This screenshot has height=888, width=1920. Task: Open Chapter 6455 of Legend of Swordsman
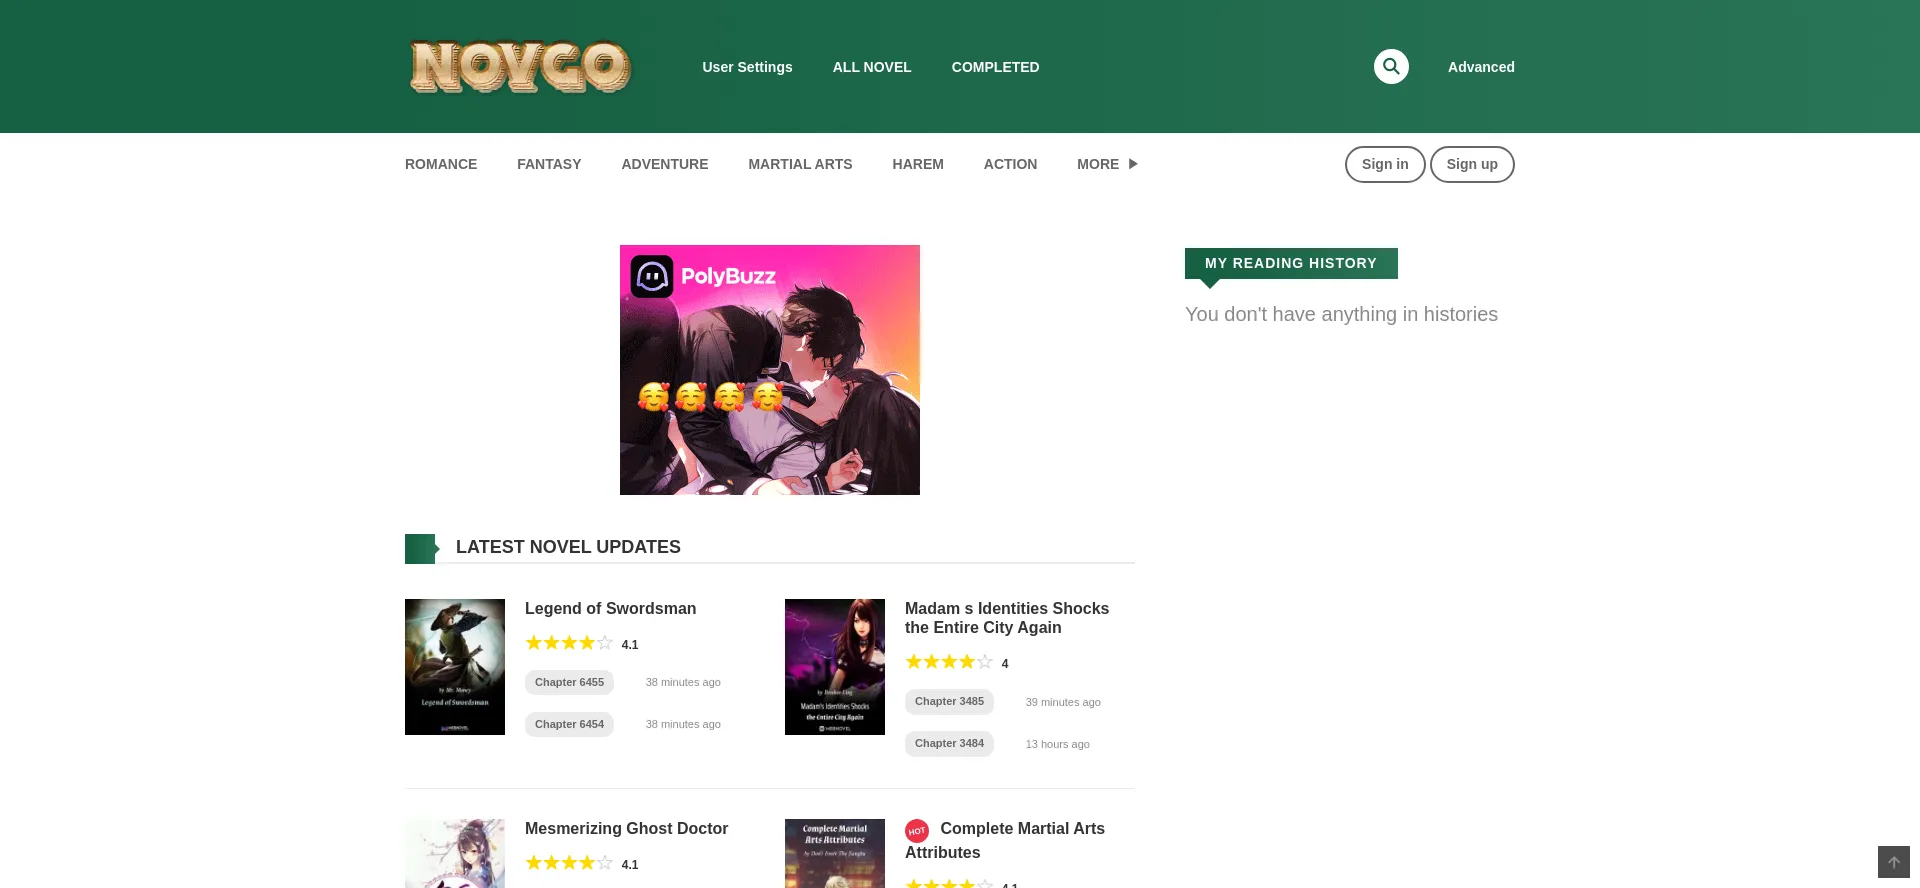click(x=569, y=682)
